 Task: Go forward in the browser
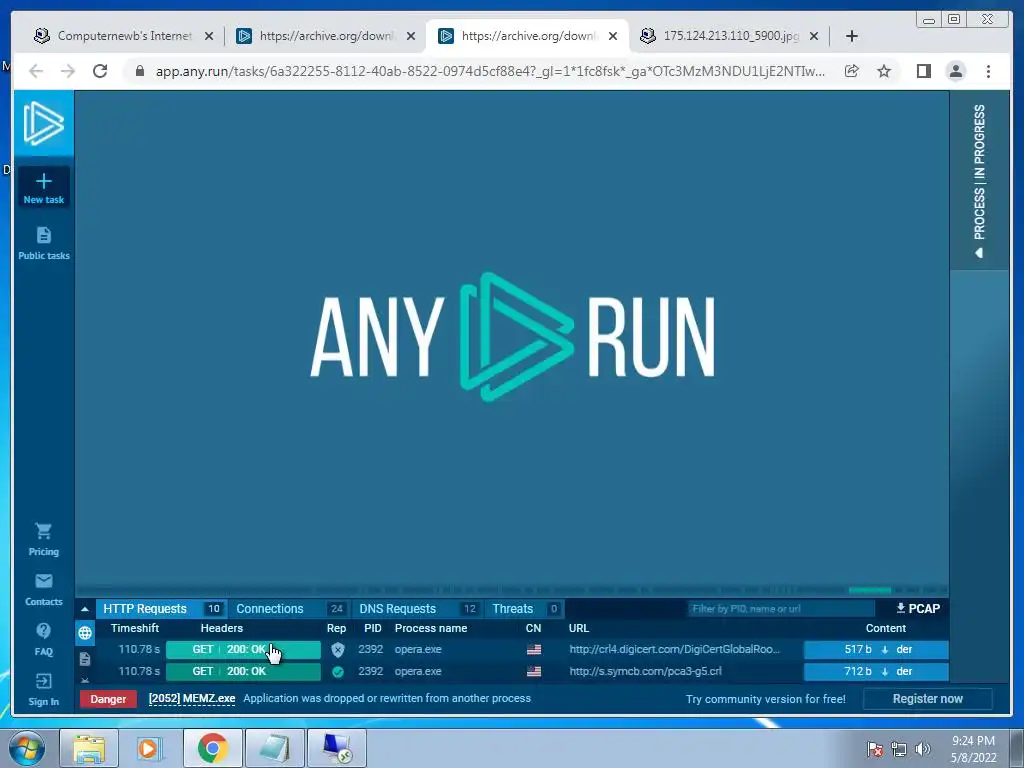pos(68,71)
